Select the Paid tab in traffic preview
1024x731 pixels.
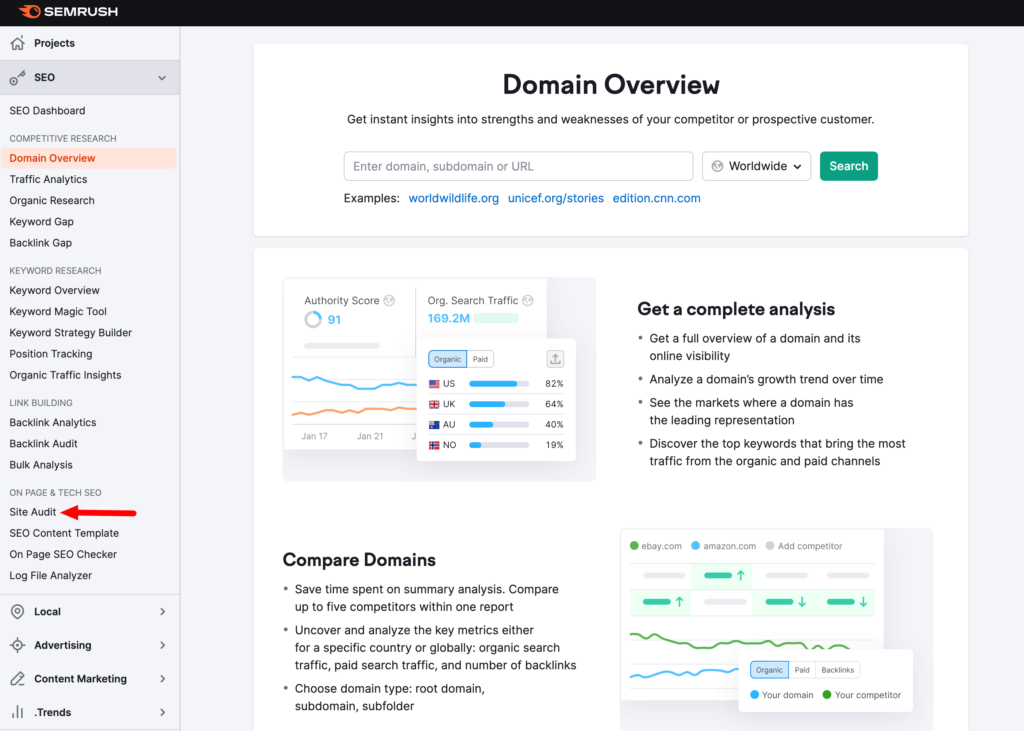point(480,359)
